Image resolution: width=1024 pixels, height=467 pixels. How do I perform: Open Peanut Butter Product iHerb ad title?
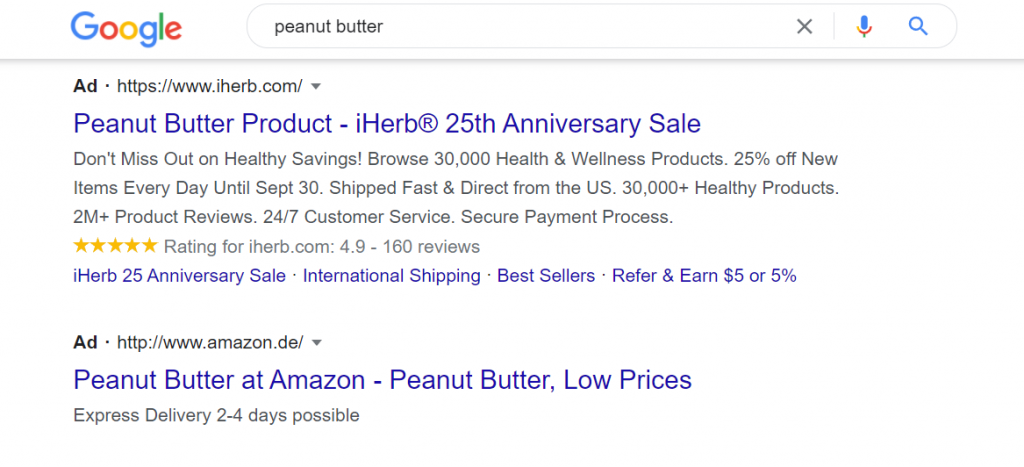click(x=387, y=123)
